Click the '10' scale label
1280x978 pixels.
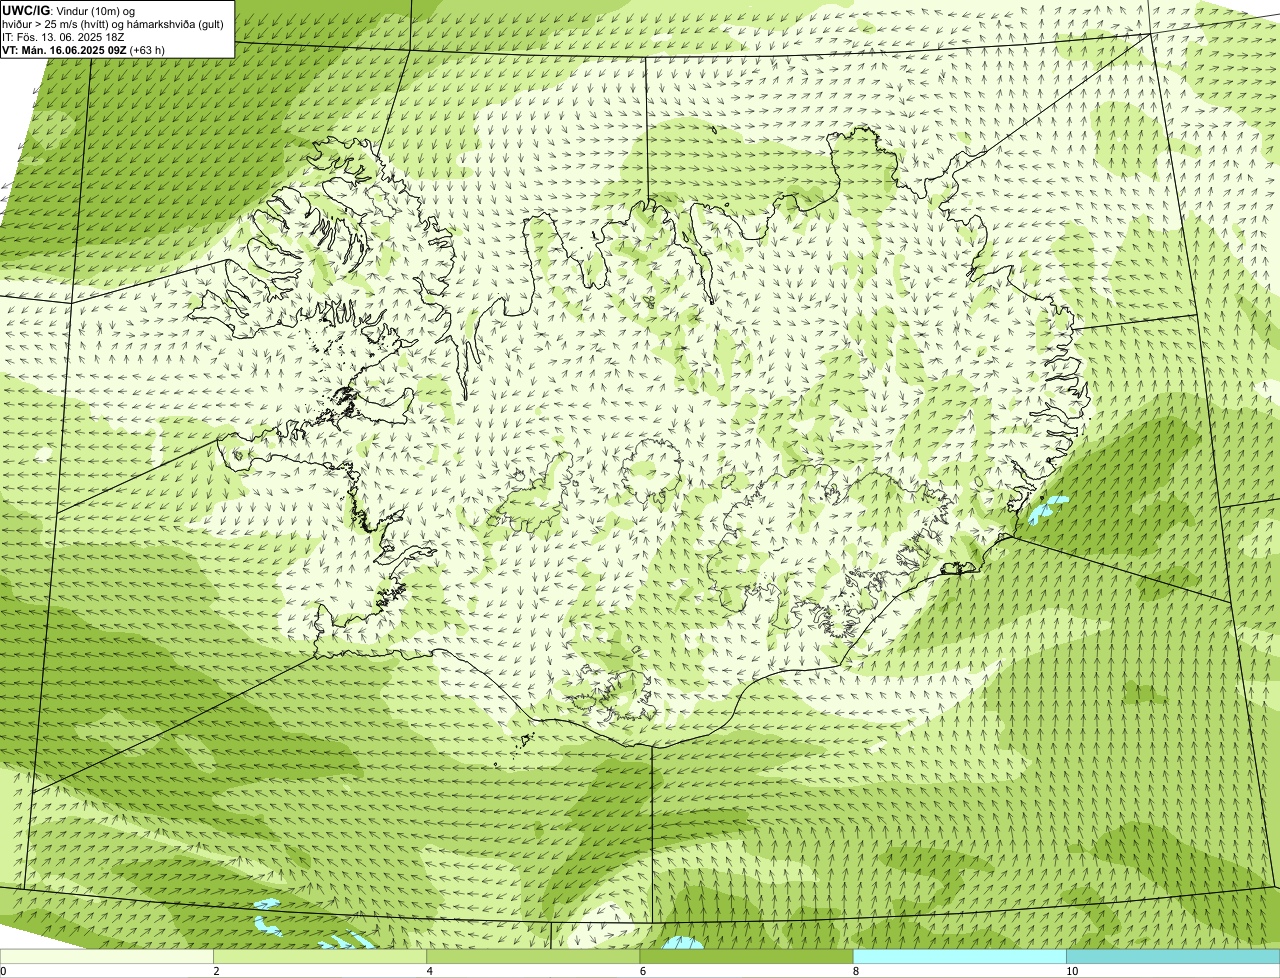[x=1072, y=971]
